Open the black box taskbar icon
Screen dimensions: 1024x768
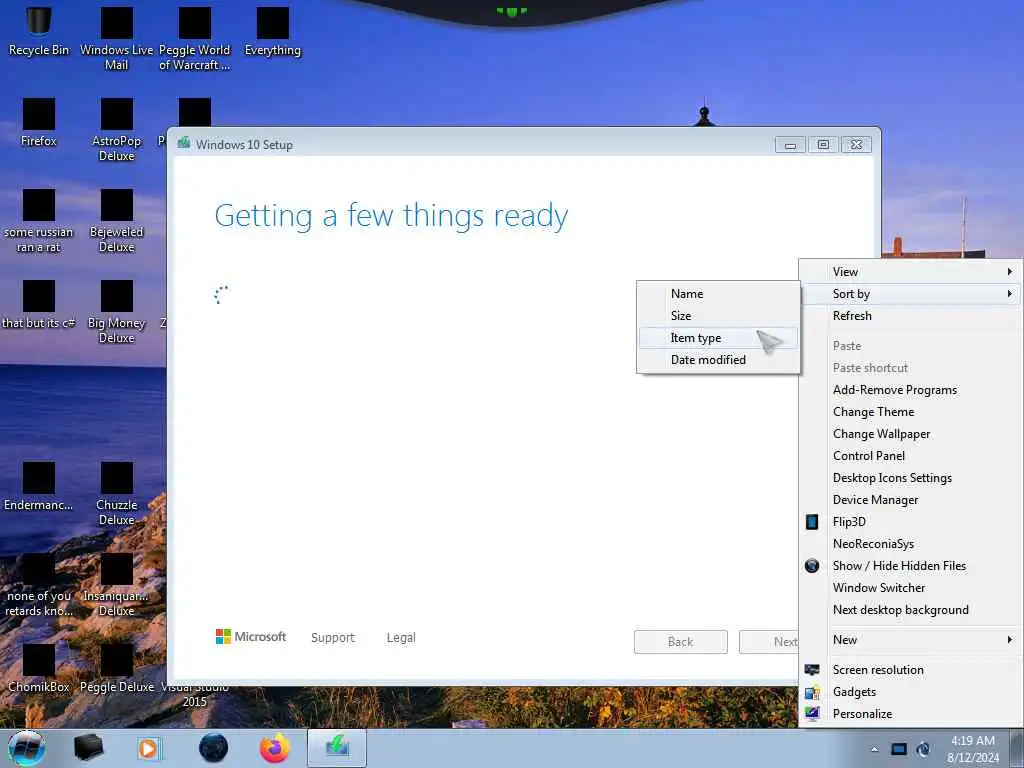[x=89, y=748]
